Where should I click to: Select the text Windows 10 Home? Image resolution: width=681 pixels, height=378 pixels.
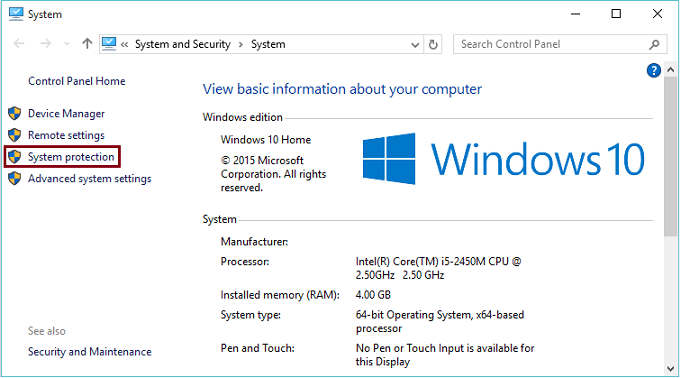click(x=266, y=140)
